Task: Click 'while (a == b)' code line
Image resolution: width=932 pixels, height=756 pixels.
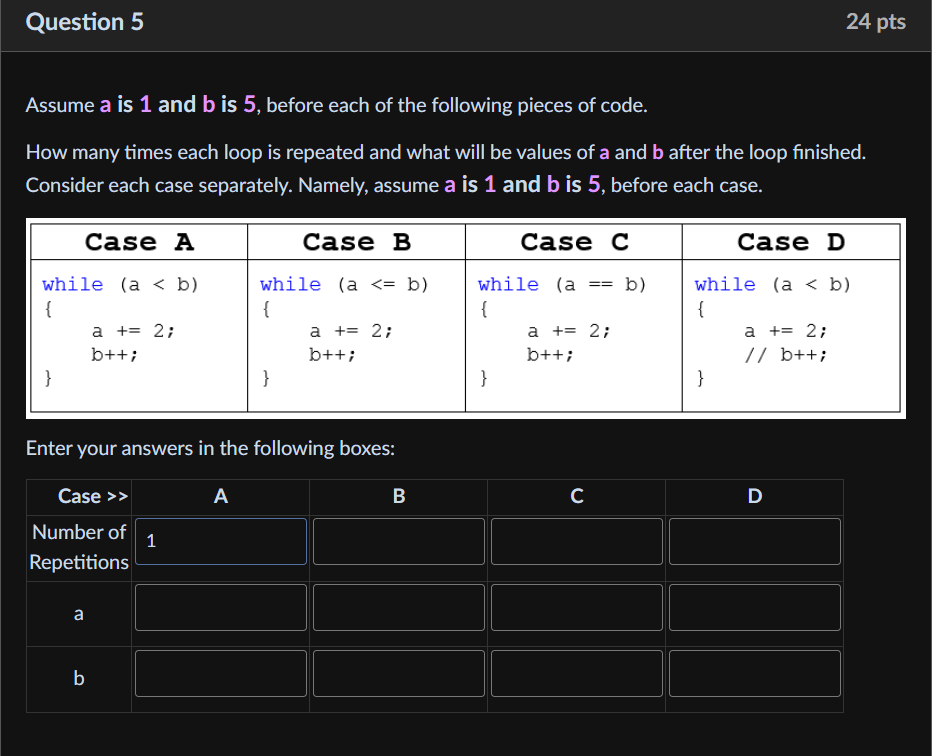Action: (x=562, y=285)
